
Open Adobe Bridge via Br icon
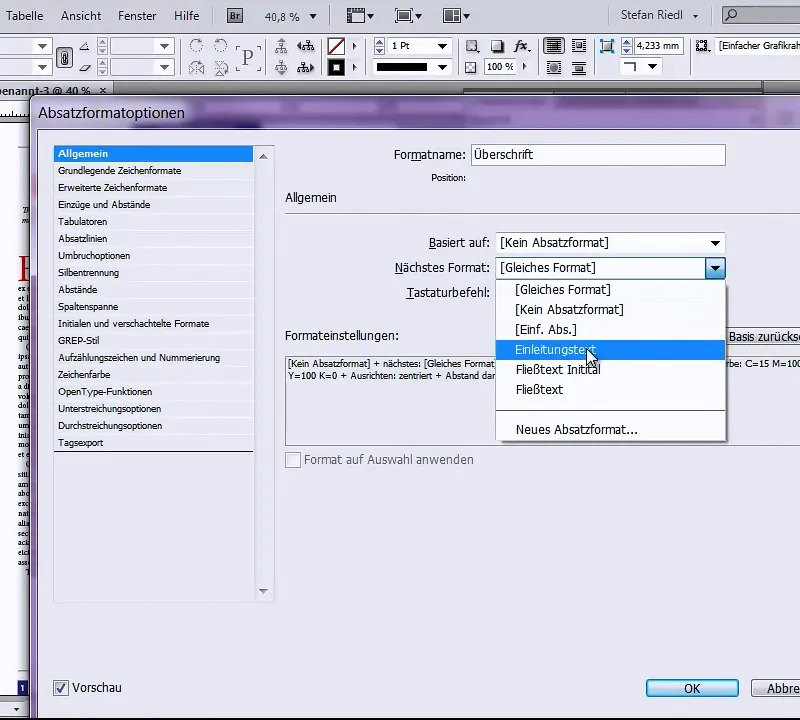235,16
